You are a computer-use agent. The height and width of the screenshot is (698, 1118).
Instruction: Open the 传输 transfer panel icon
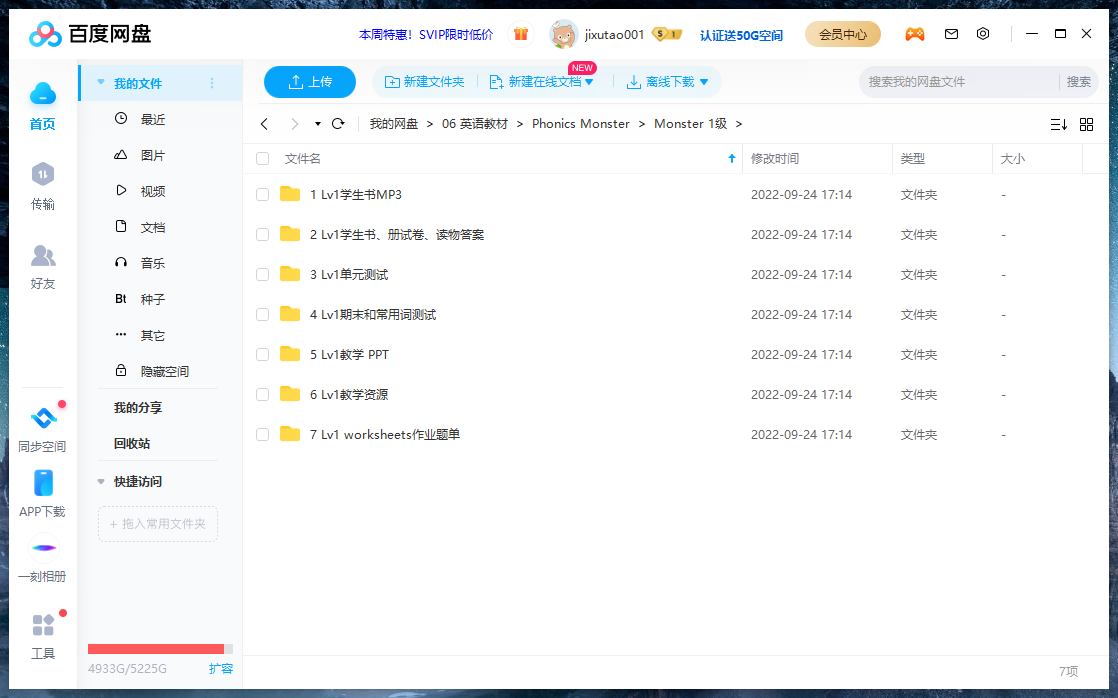(x=42, y=175)
